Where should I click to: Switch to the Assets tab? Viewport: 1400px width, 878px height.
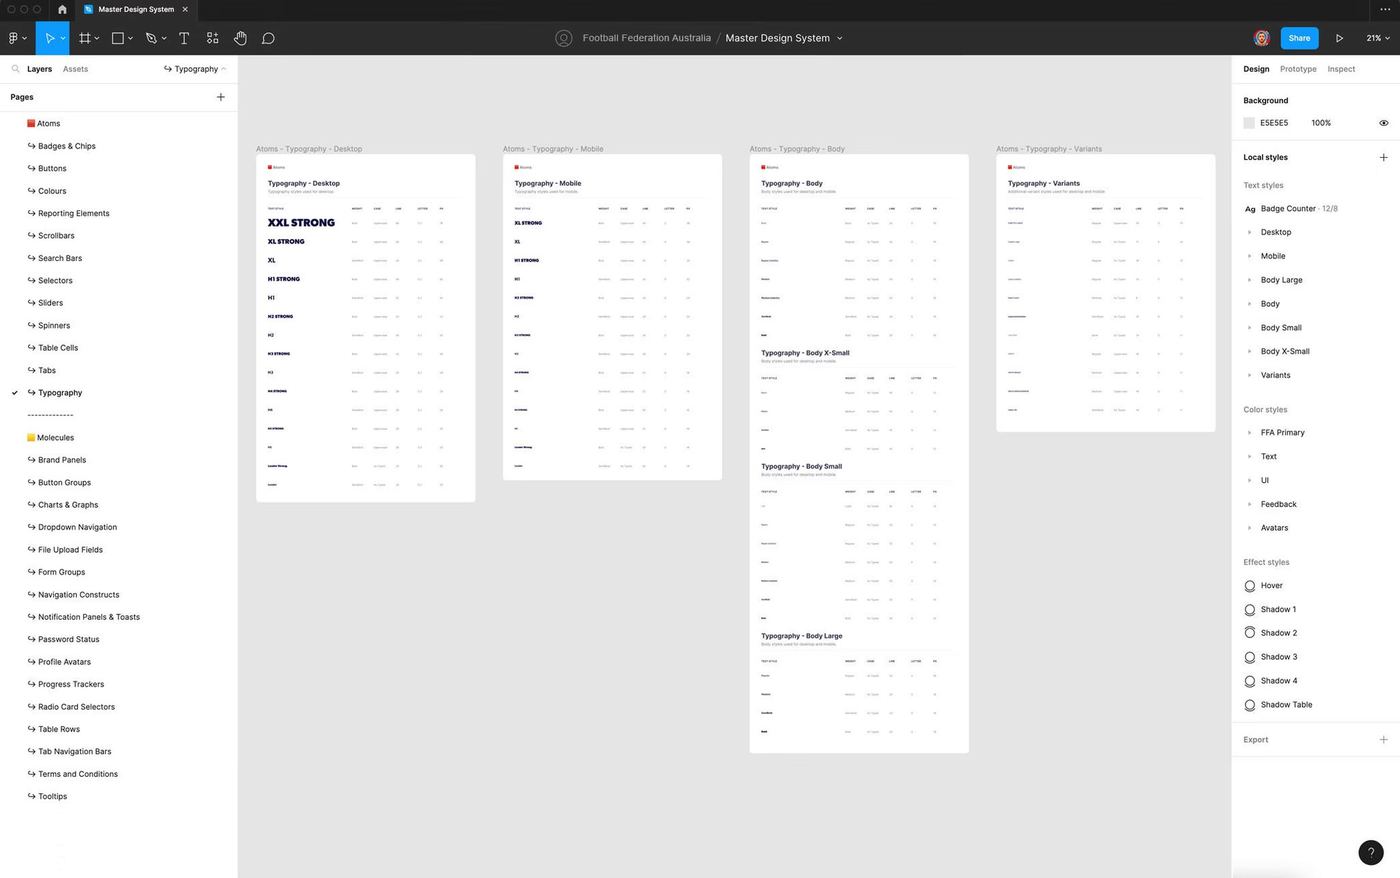coord(75,69)
